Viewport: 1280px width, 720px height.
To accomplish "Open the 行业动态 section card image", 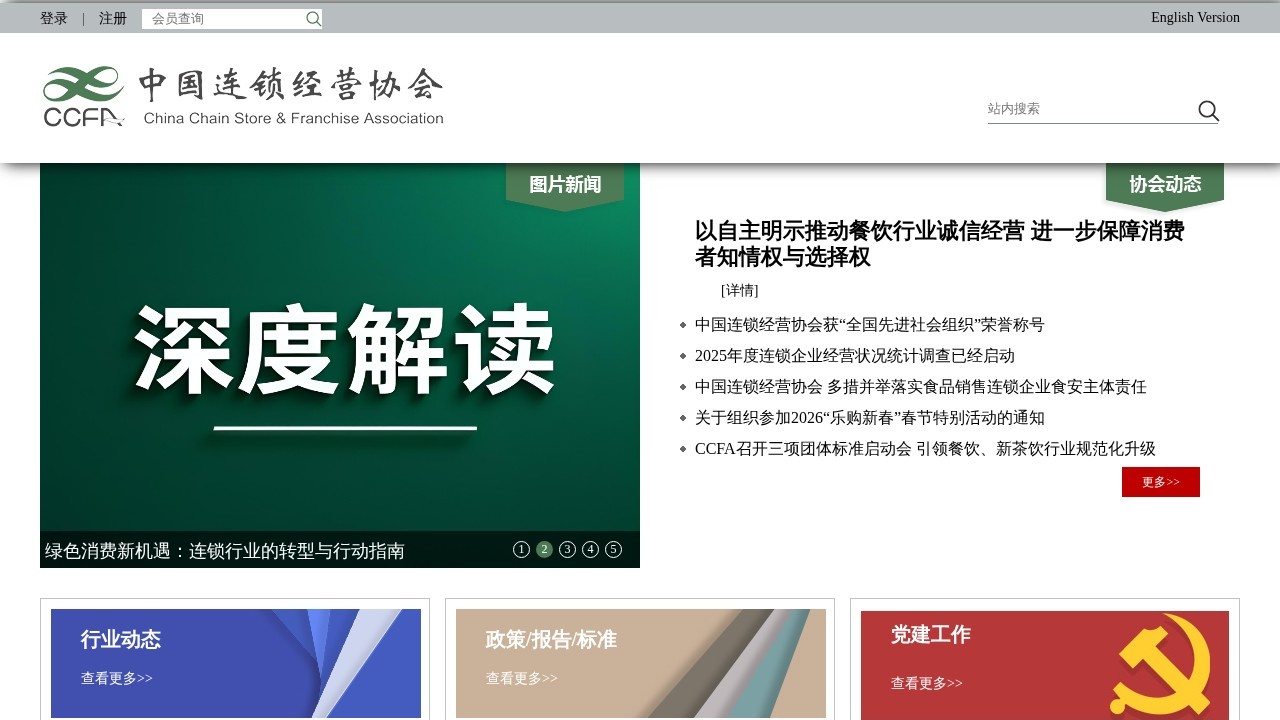I will [237, 663].
